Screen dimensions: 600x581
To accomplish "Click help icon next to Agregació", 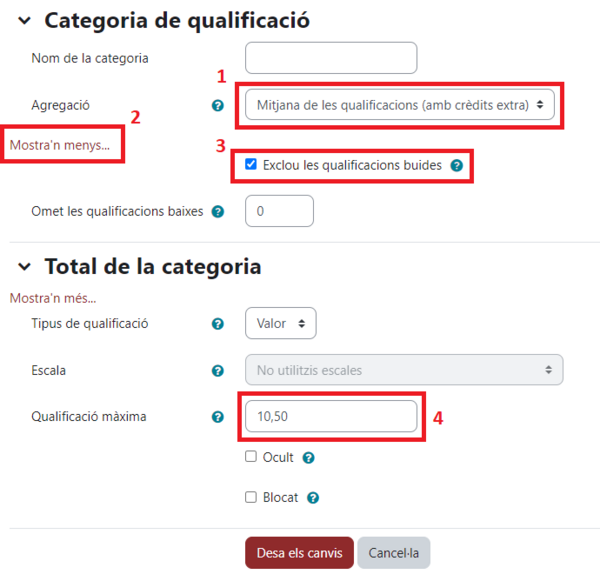I will tap(218, 104).
